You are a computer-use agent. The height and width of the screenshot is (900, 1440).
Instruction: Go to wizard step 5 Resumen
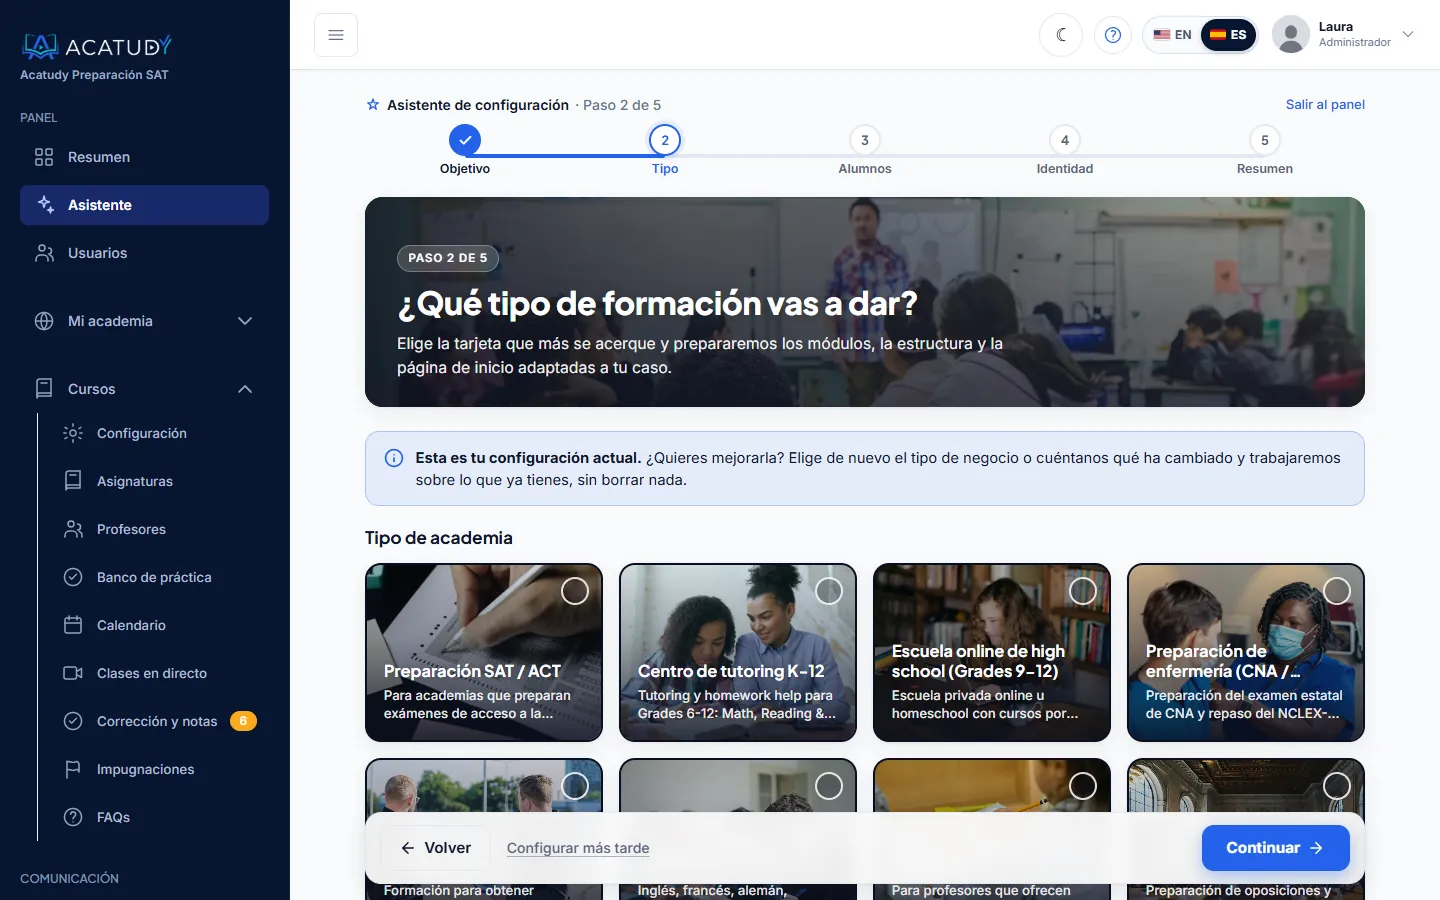coord(1265,150)
